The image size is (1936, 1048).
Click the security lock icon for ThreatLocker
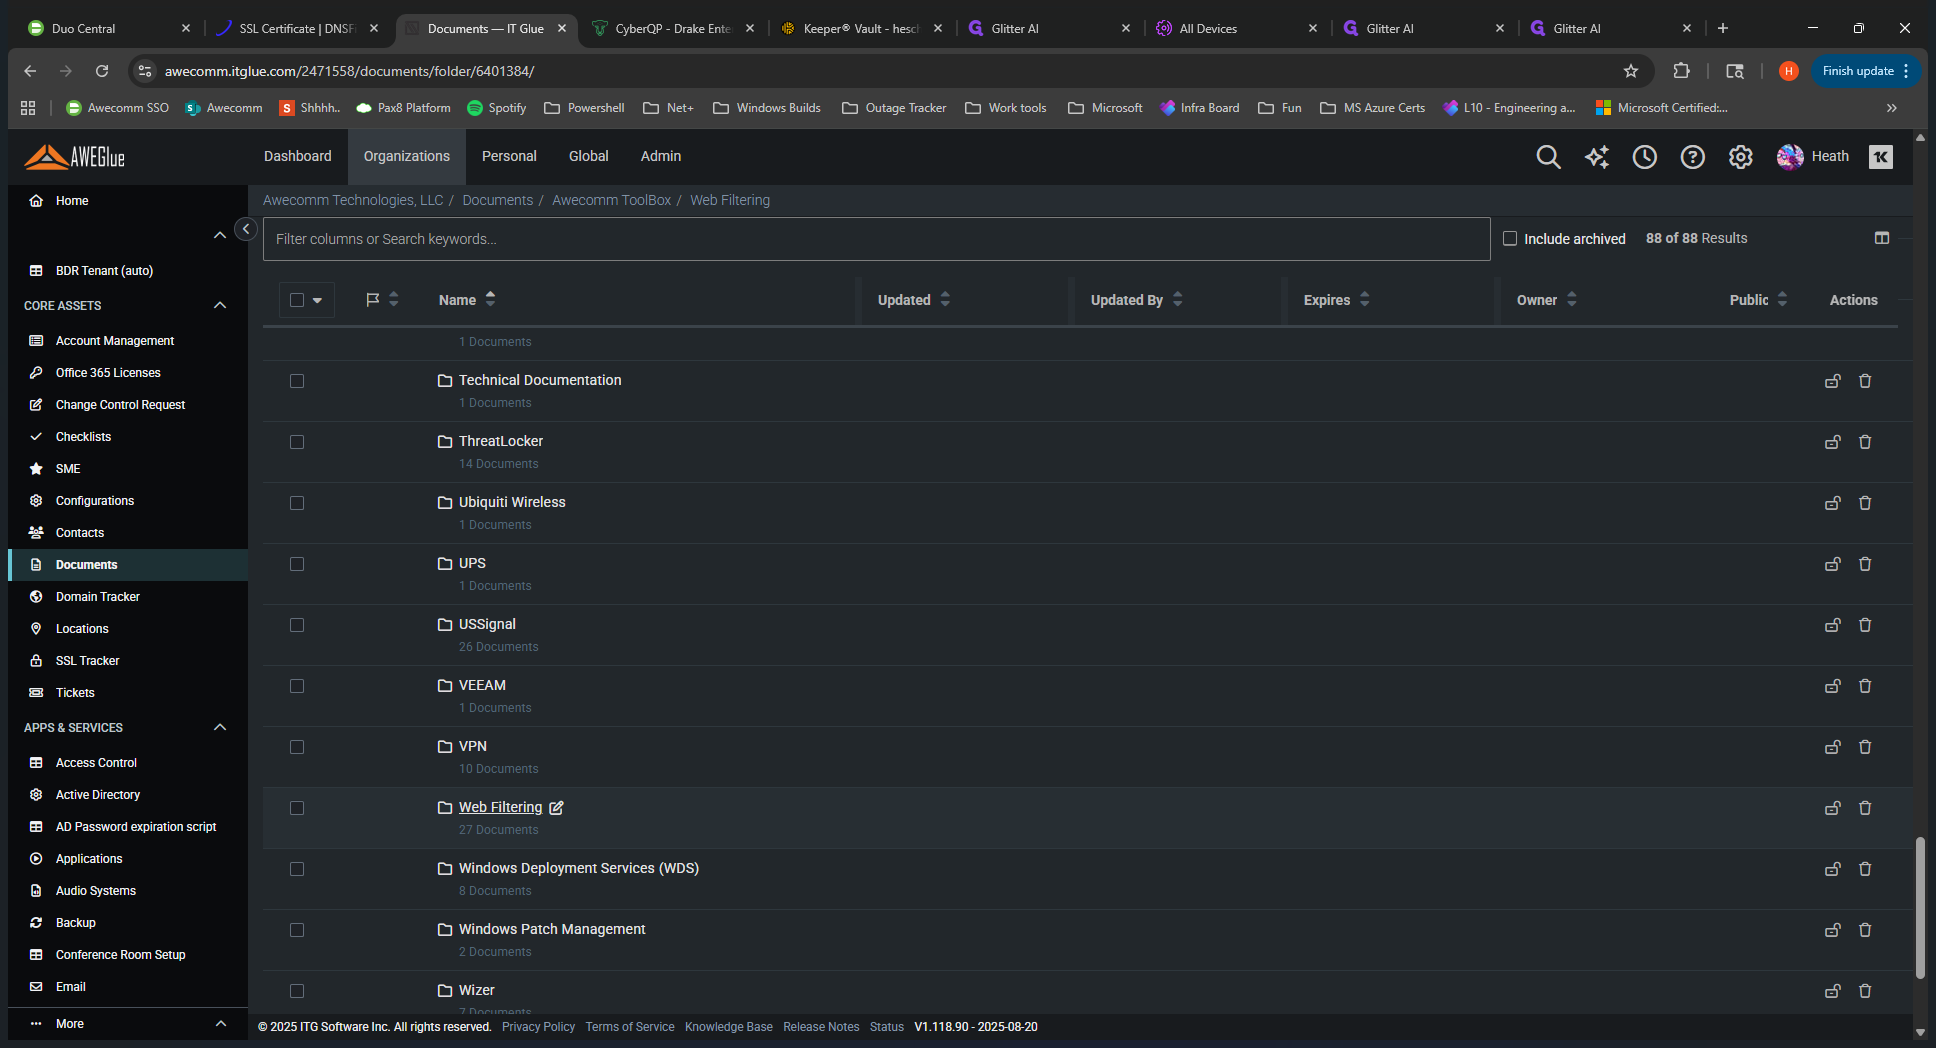click(x=1833, y=442)
